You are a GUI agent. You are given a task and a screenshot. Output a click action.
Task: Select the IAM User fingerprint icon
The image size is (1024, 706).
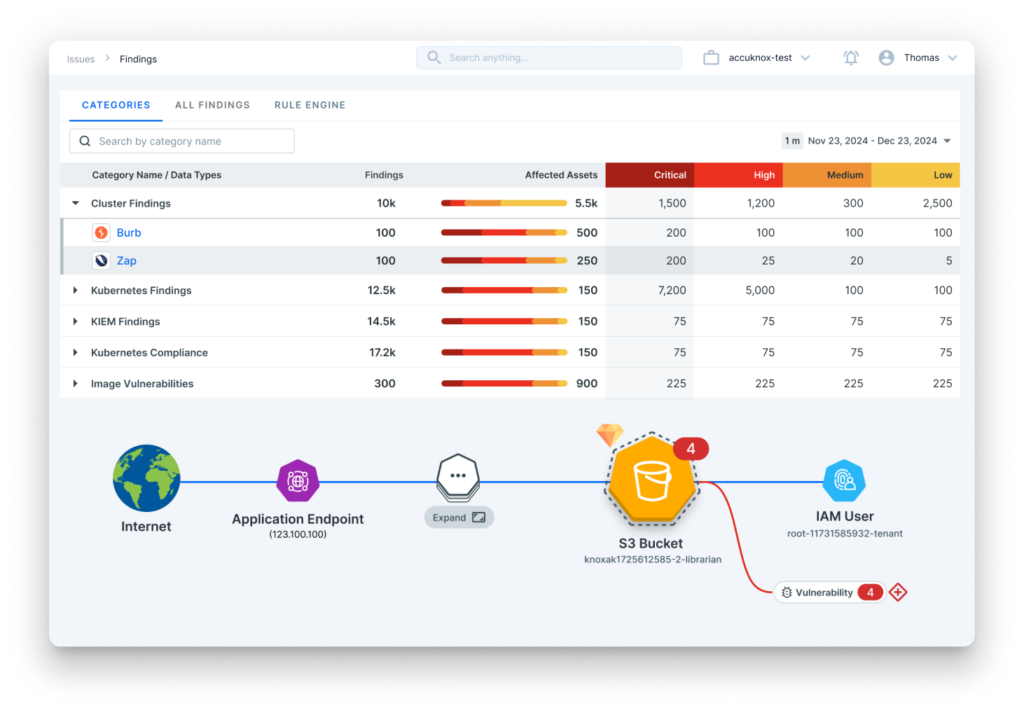tap(844, 481)
